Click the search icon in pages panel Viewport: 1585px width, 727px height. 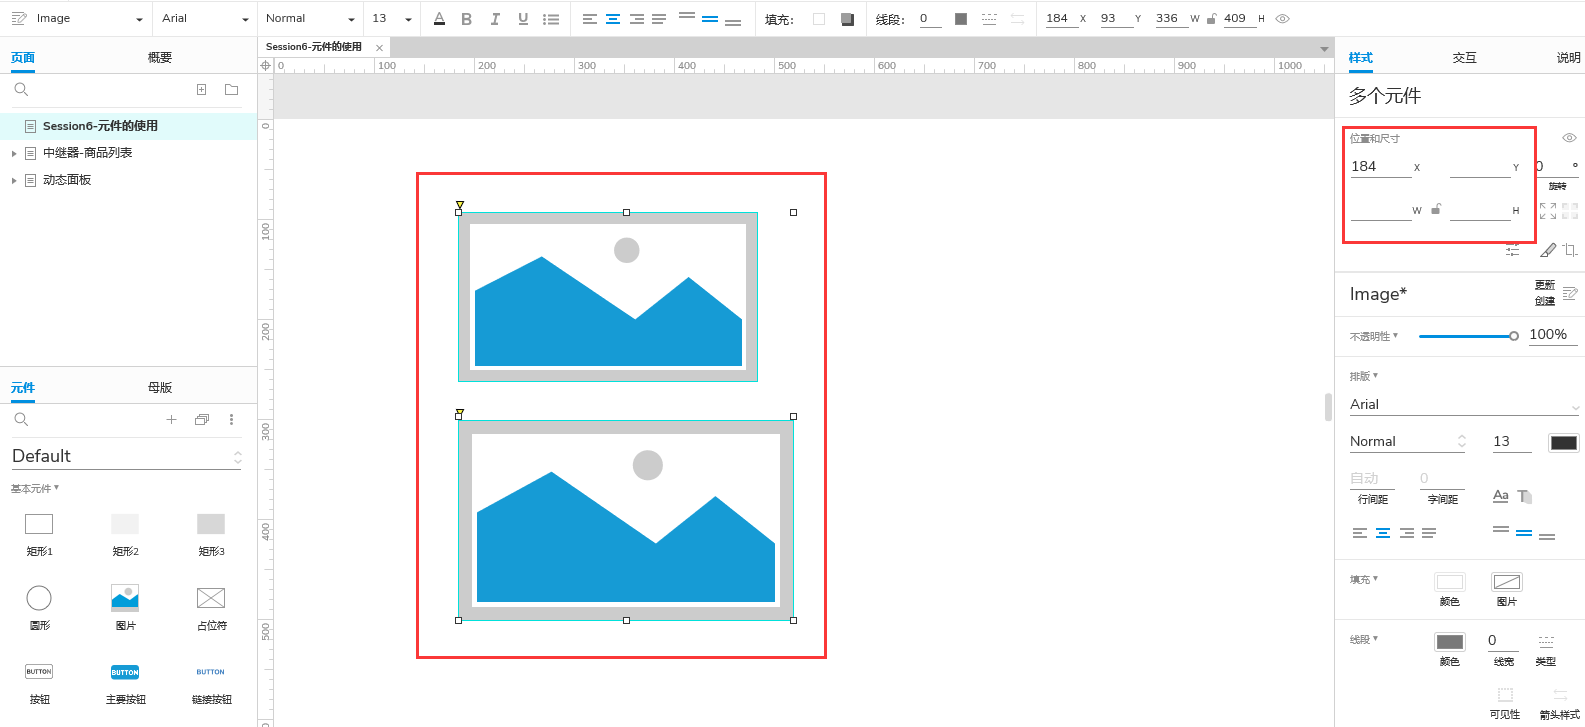(21, 90)
